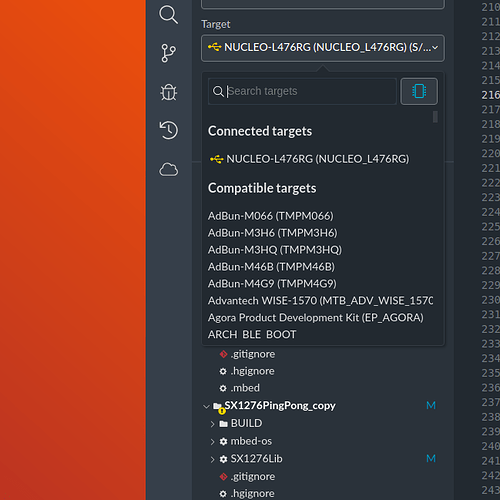Click editor line number 230
This screenshot has width=500, height=500.
(491, 300)
